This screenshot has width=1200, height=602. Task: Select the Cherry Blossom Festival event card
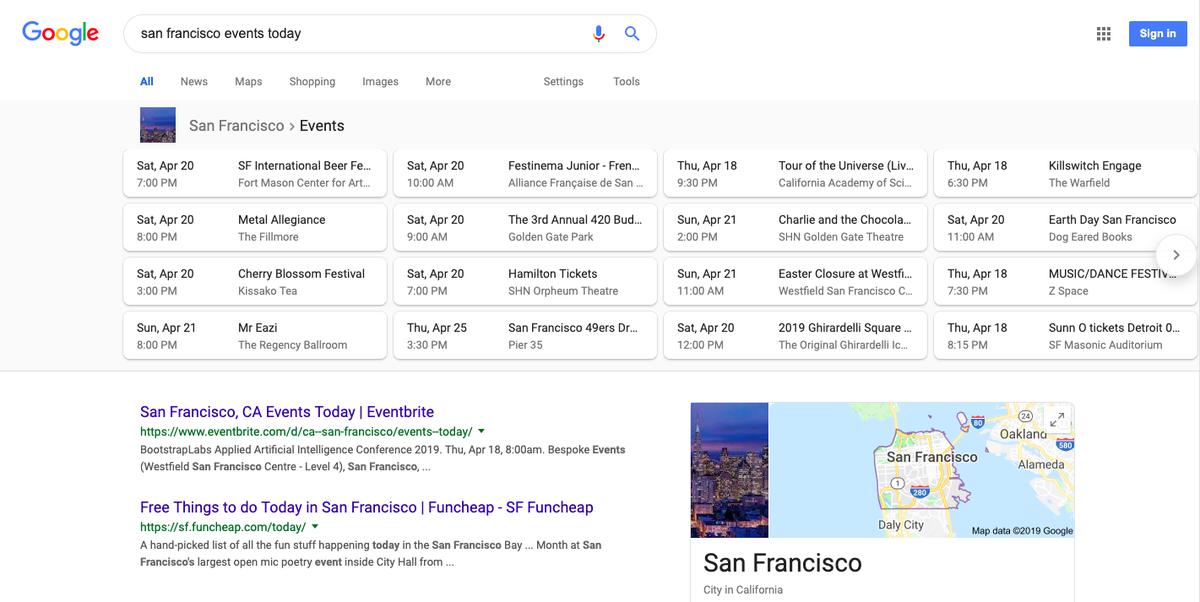255,281
